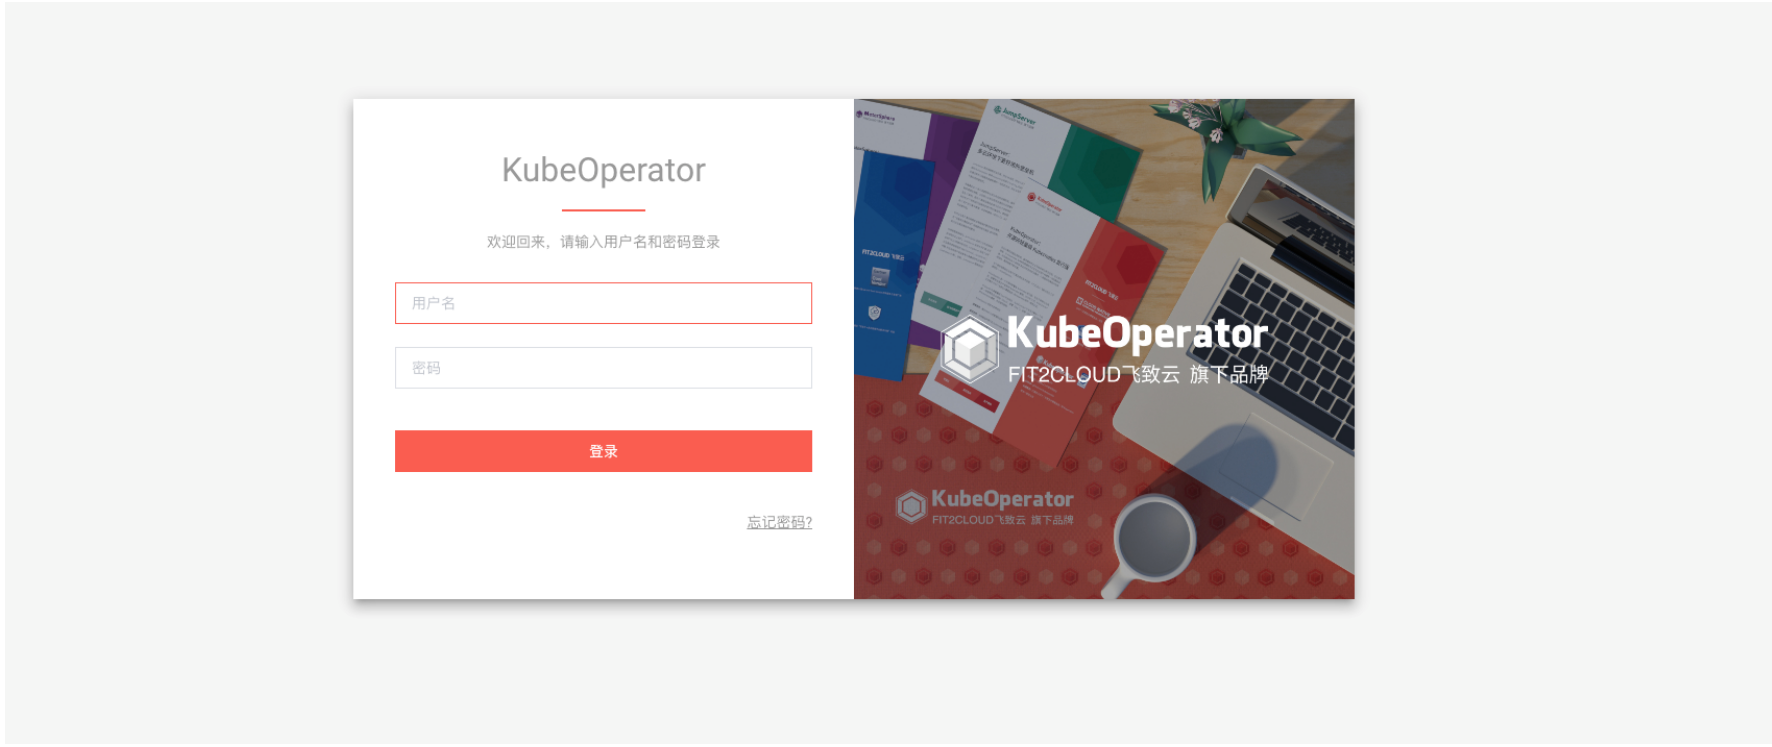
Task: Click the large KubeOperator cube logo icon
Action: (970, 349)
